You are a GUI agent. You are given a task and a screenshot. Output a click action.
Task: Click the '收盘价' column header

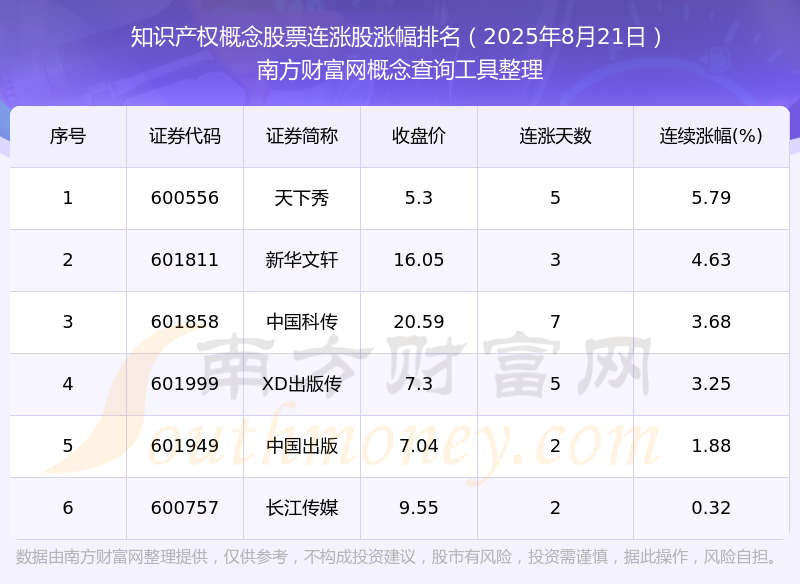click(419, 136)
